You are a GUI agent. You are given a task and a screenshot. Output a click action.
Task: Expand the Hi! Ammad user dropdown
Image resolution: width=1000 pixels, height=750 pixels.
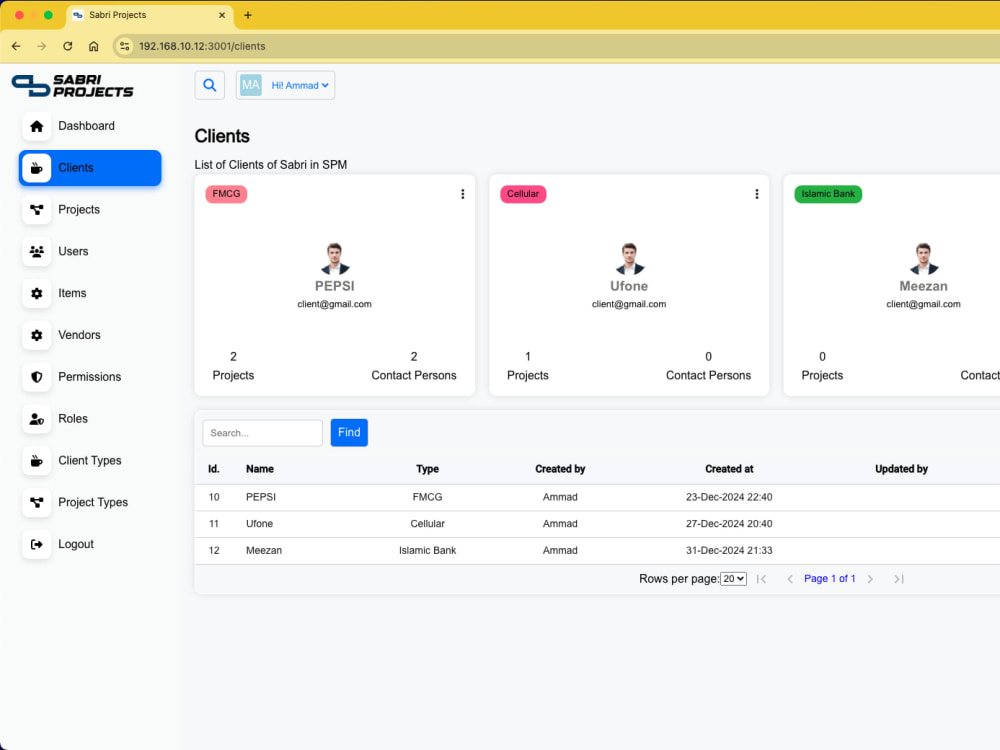pyautogui.click(x=300, y=85)
